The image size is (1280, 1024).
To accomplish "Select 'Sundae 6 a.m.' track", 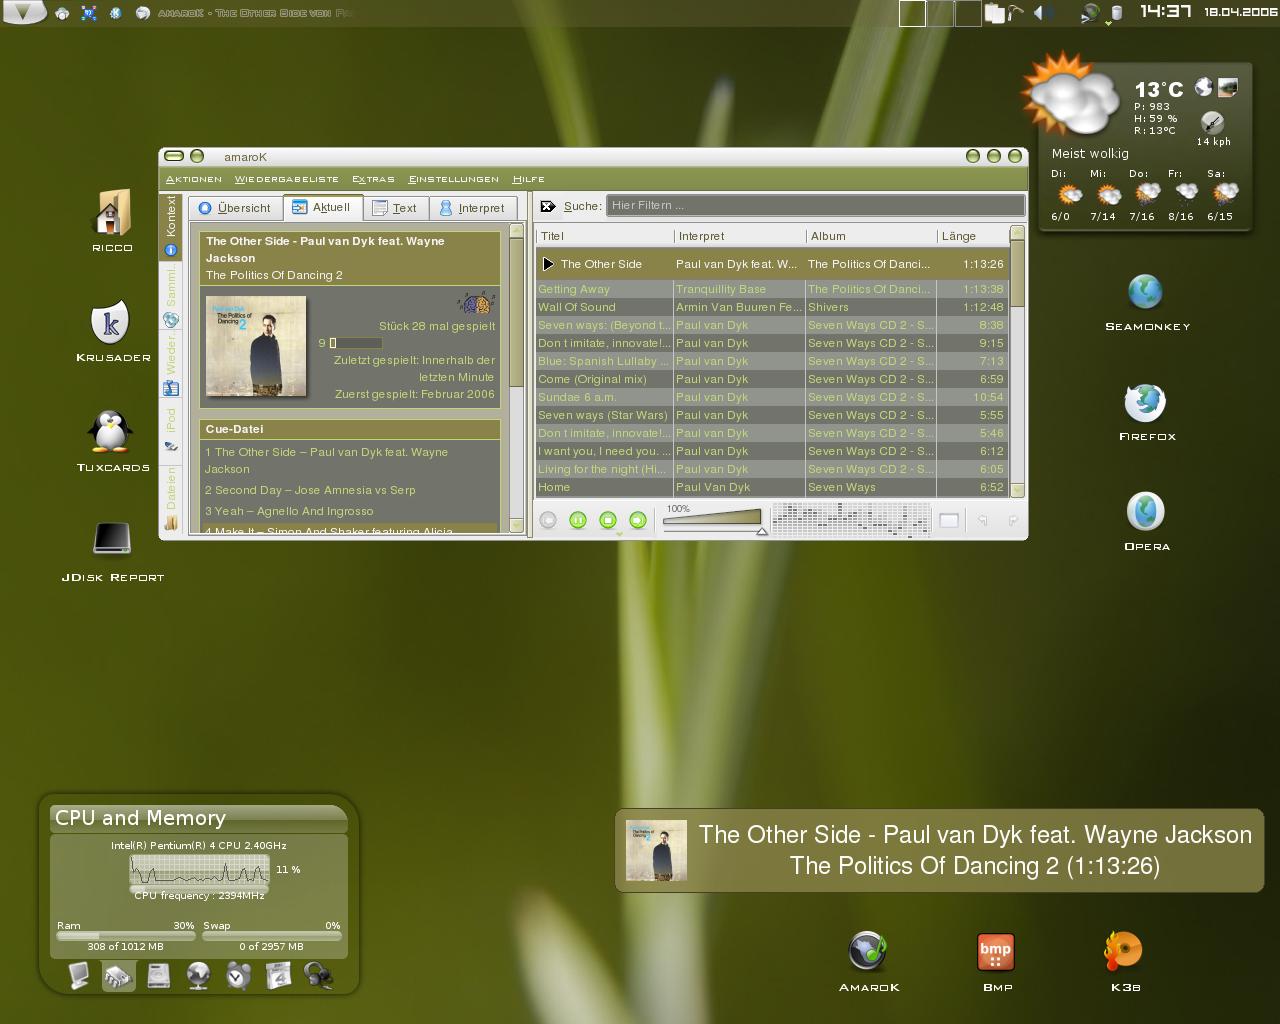I will (x=771, y=397).
